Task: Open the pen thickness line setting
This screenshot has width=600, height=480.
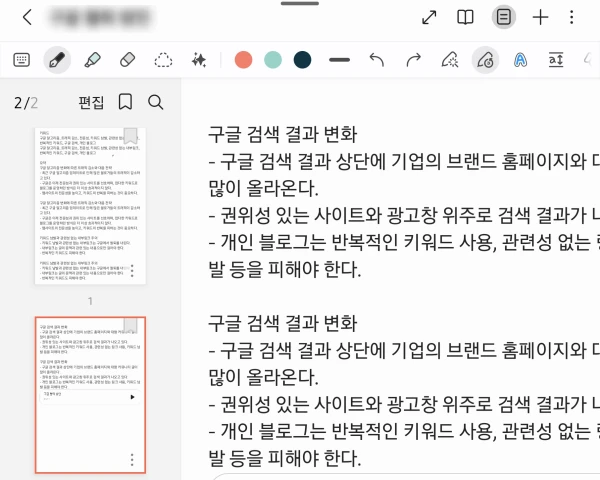Action: tap(339, 60)
